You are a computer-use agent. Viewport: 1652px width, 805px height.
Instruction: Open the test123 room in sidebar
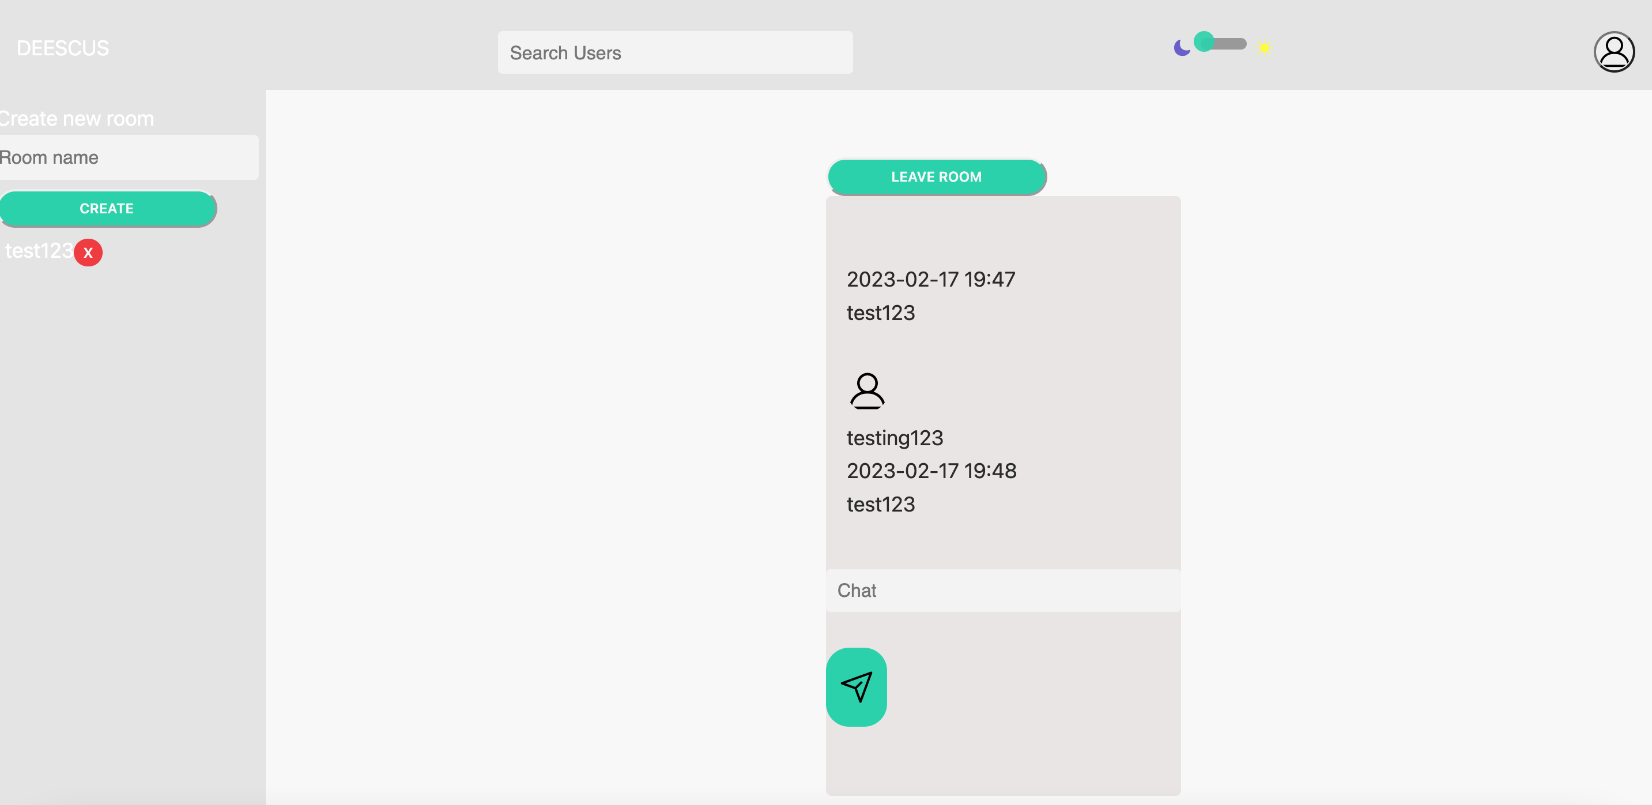click(38, 251)
